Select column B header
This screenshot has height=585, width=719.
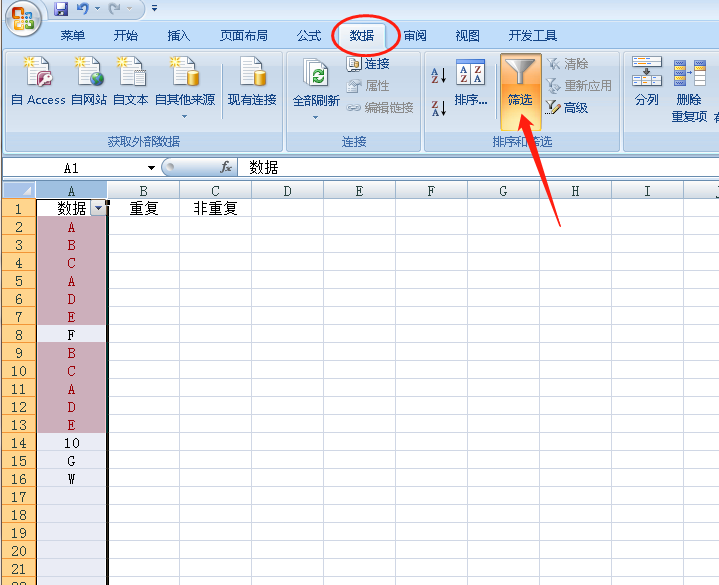coord(144,190)
